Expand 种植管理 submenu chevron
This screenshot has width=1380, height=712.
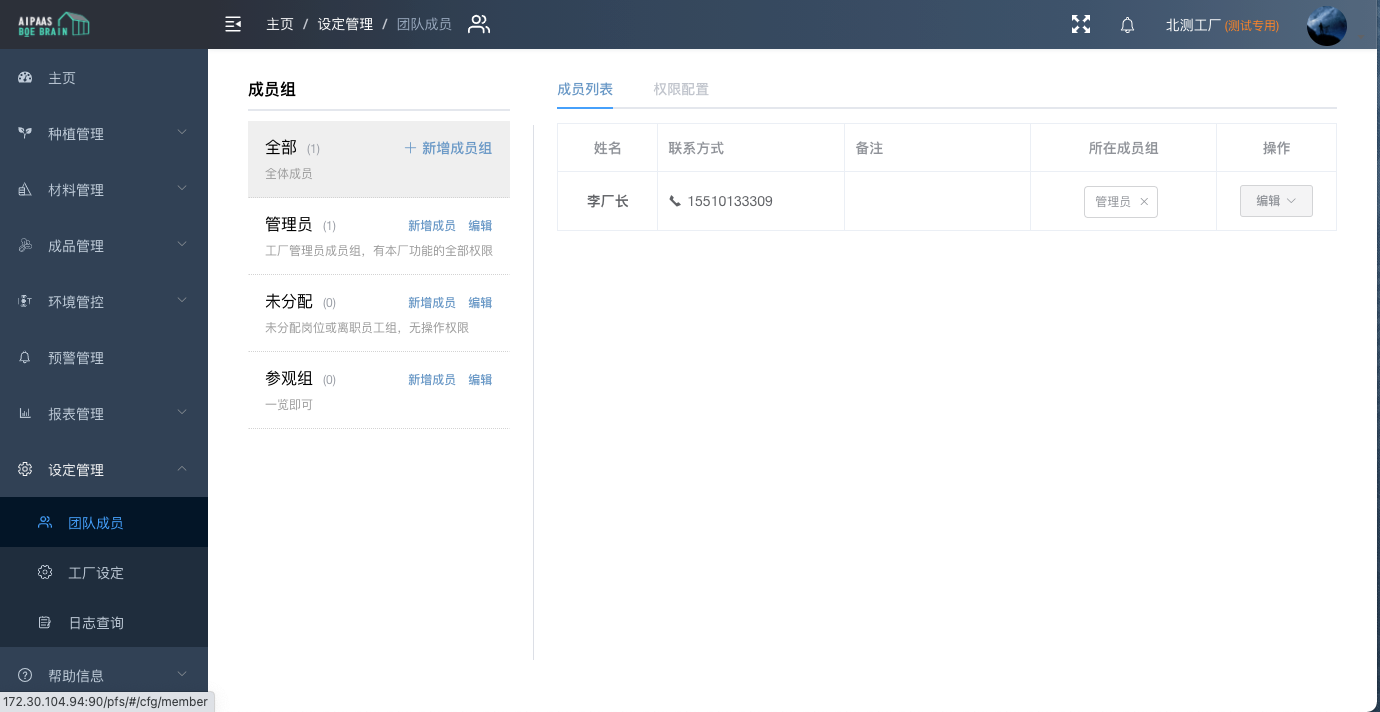182,132
